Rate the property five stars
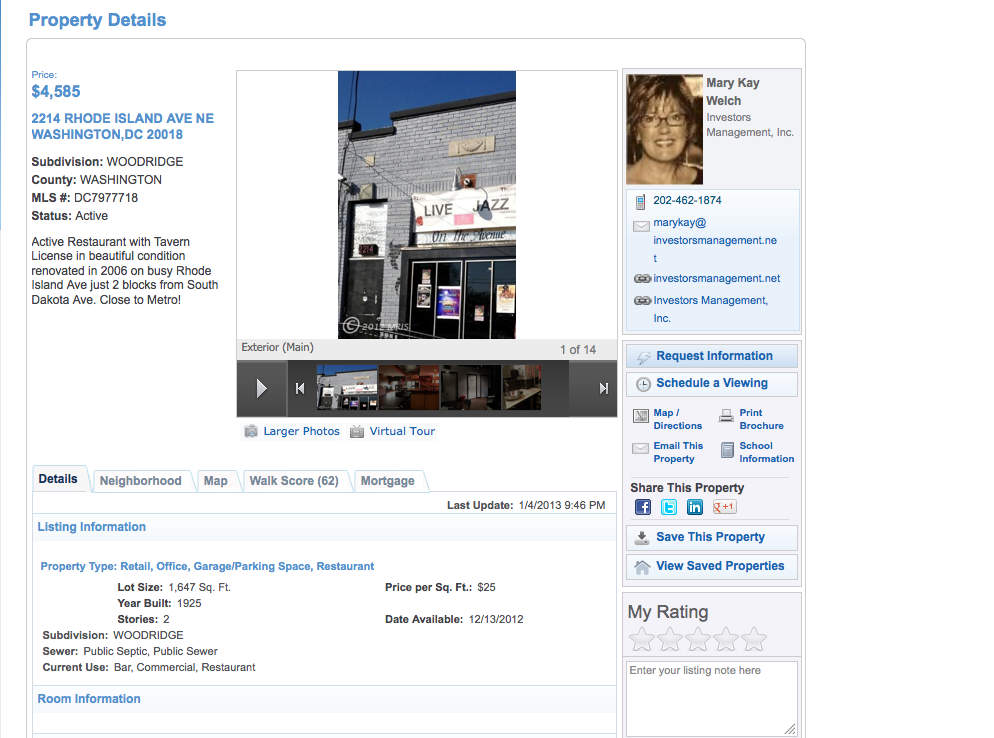 click(x=754, y=639)
